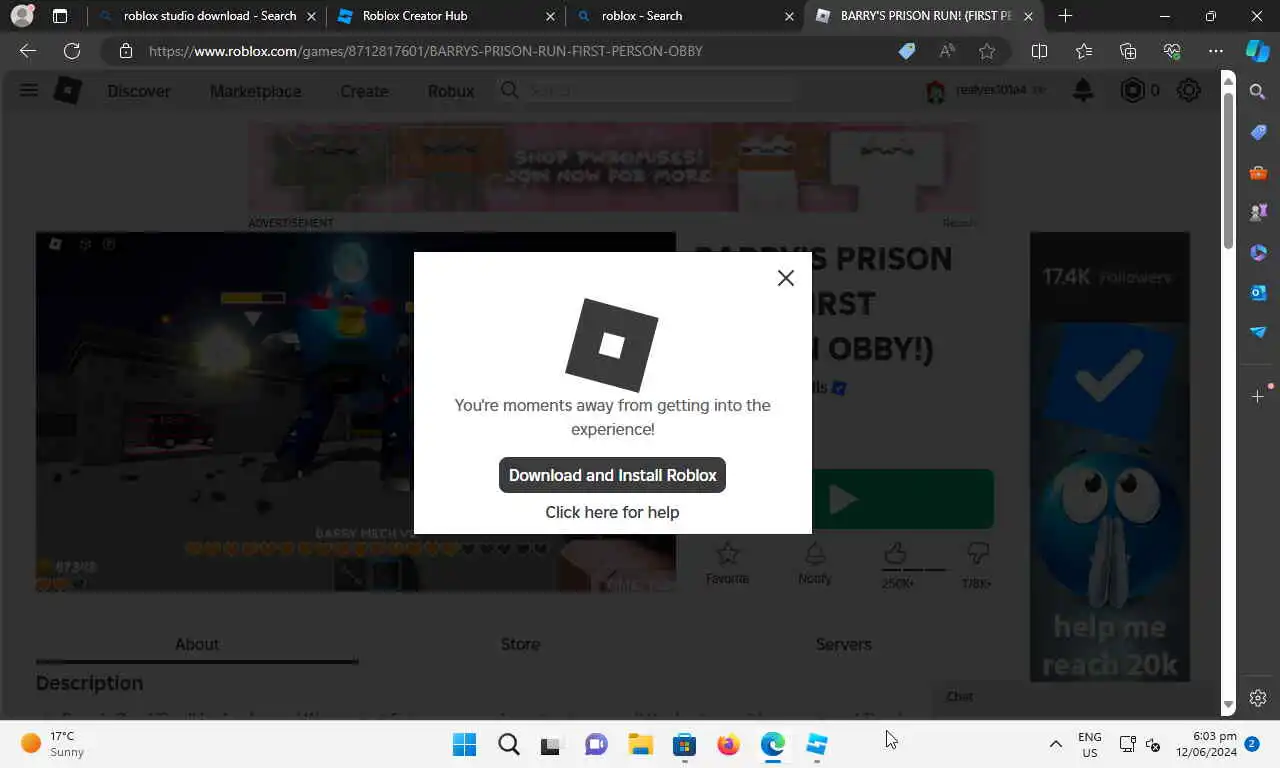
Task: Open Robux in Roblox navigation
Action: pos(451,91)
